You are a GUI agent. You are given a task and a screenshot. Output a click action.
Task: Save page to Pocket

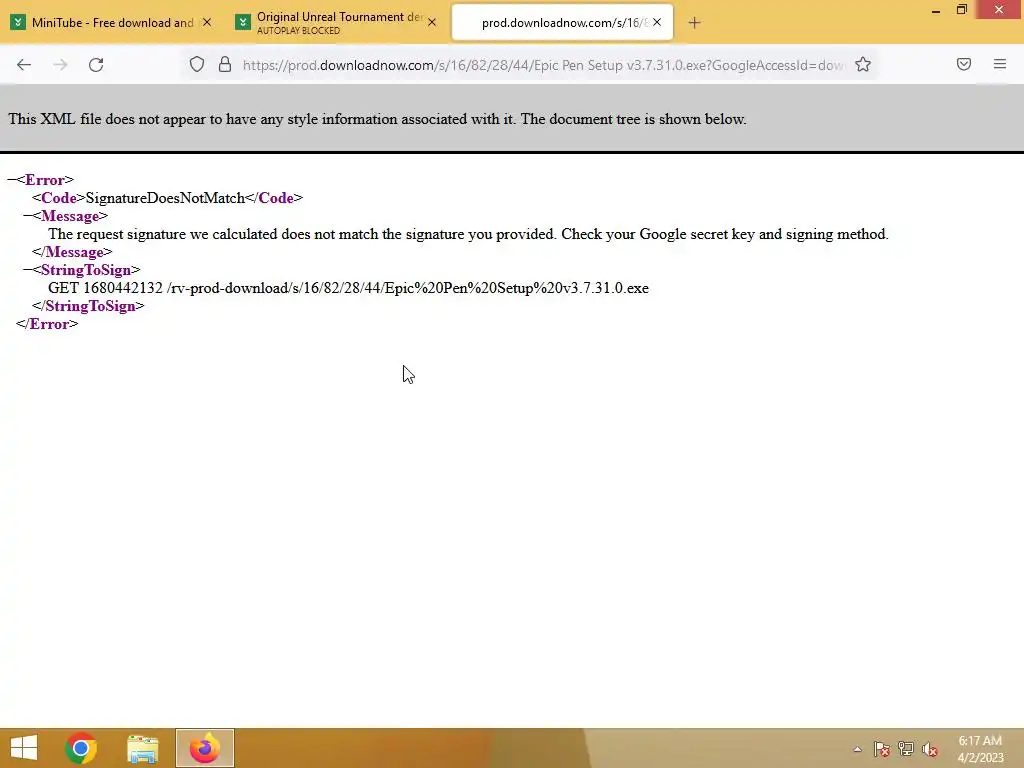tap(964, 64)
